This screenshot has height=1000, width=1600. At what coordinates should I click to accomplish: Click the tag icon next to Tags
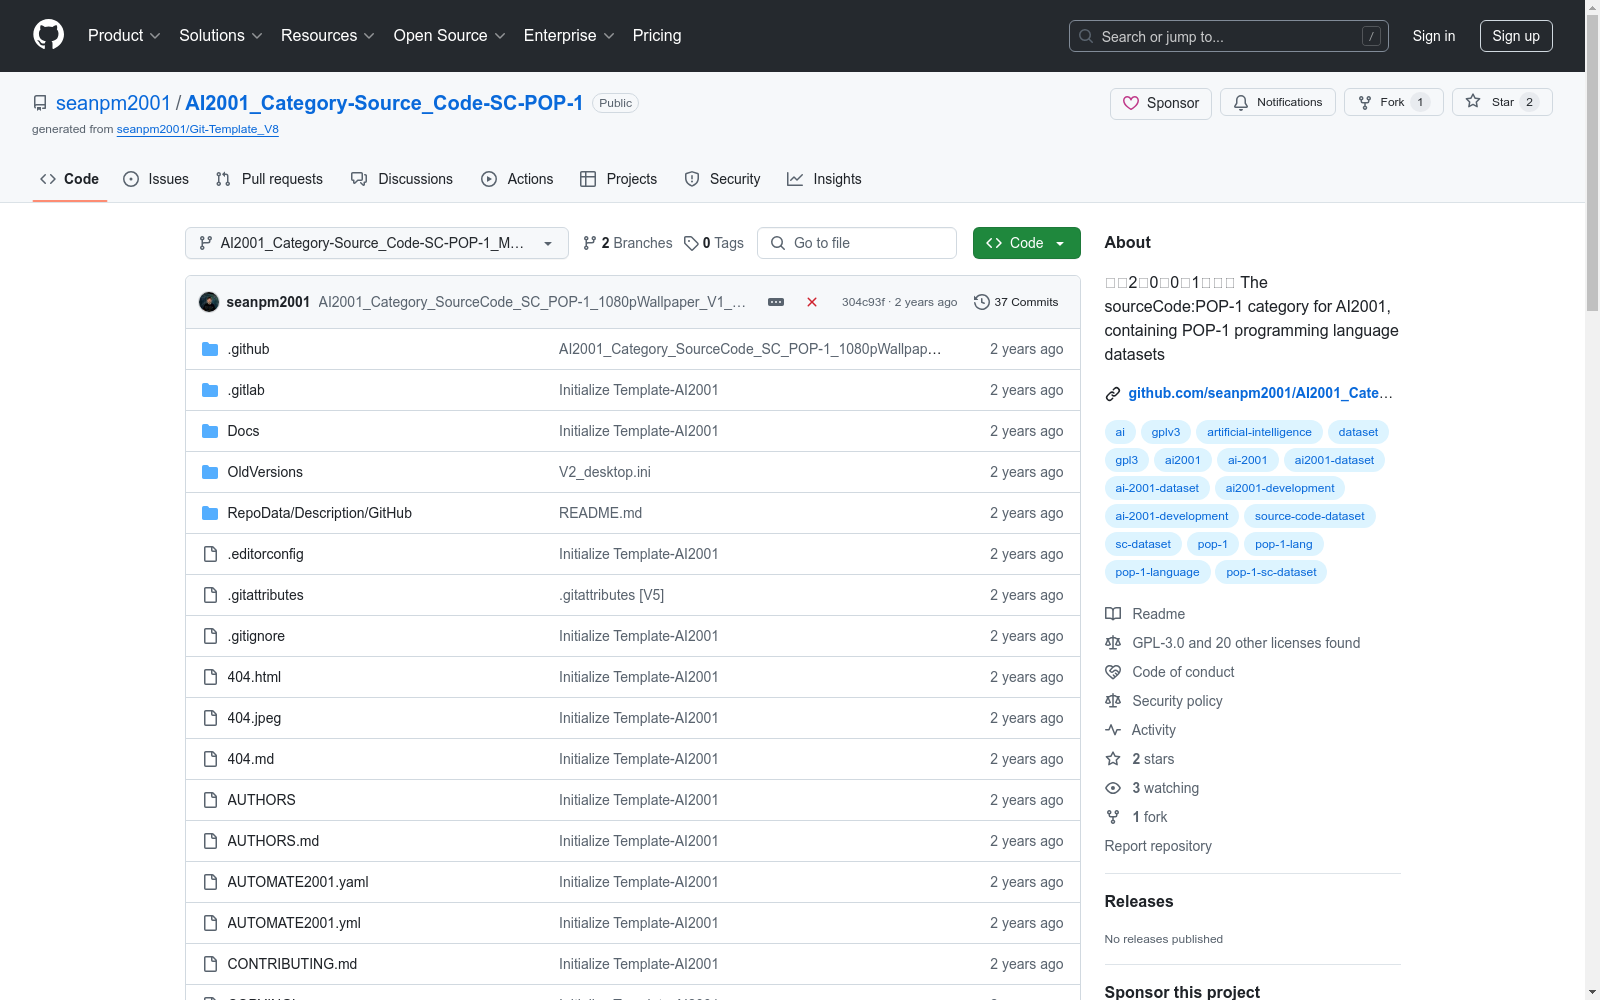point(691,243)
